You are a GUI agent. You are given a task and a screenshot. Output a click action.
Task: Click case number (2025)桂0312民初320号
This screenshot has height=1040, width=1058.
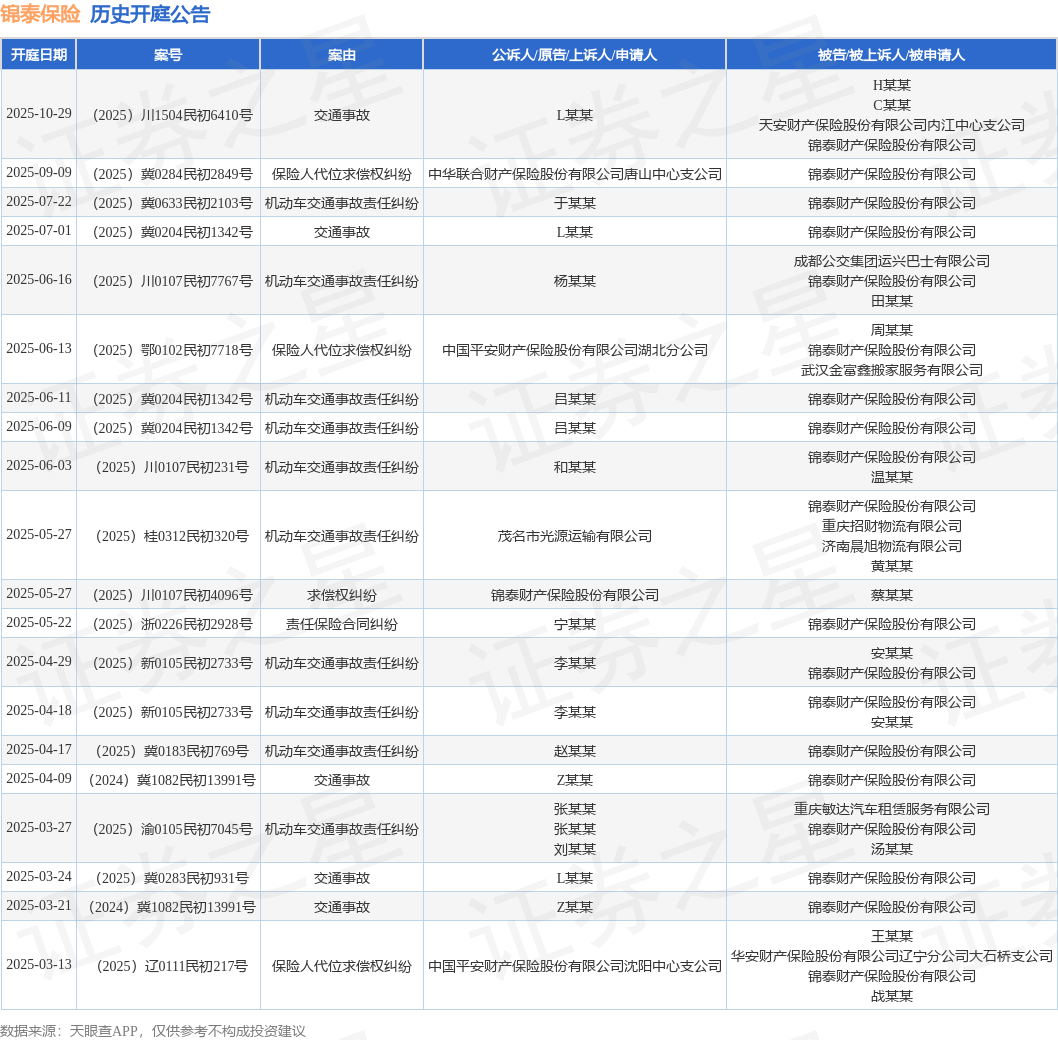(x=172, y=536)
